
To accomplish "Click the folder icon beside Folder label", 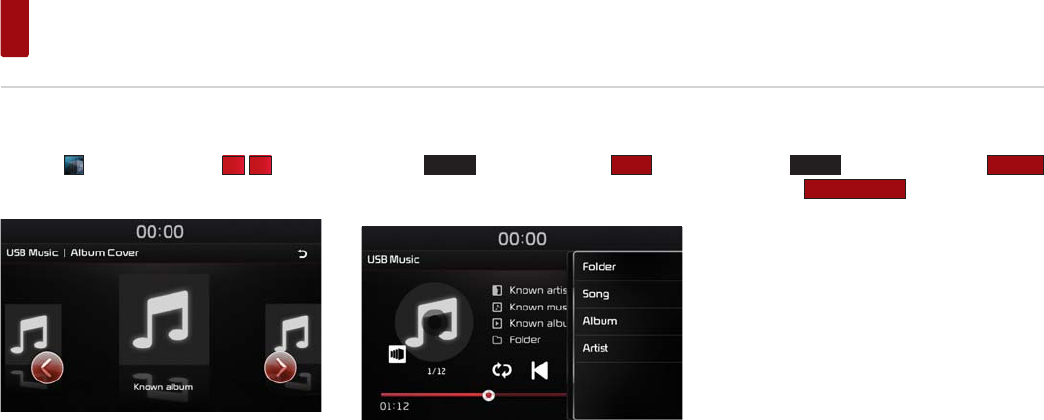I will pyautogui.click(x=497, y=339).
